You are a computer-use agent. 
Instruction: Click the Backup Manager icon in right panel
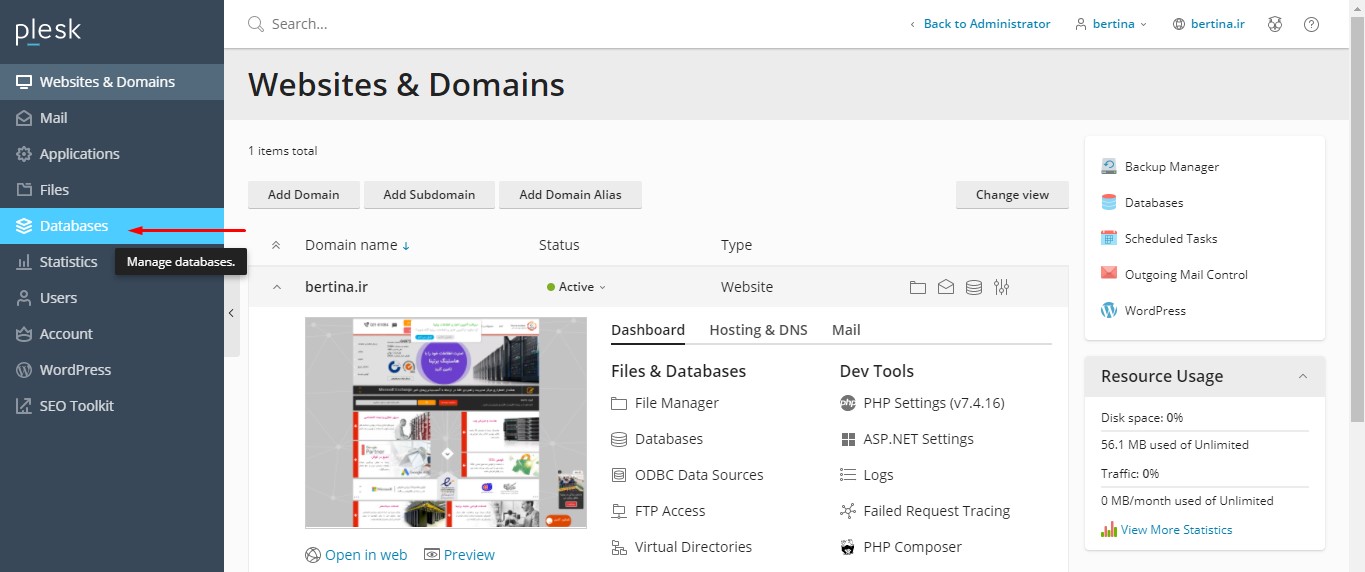click(x=1108, y=167)
